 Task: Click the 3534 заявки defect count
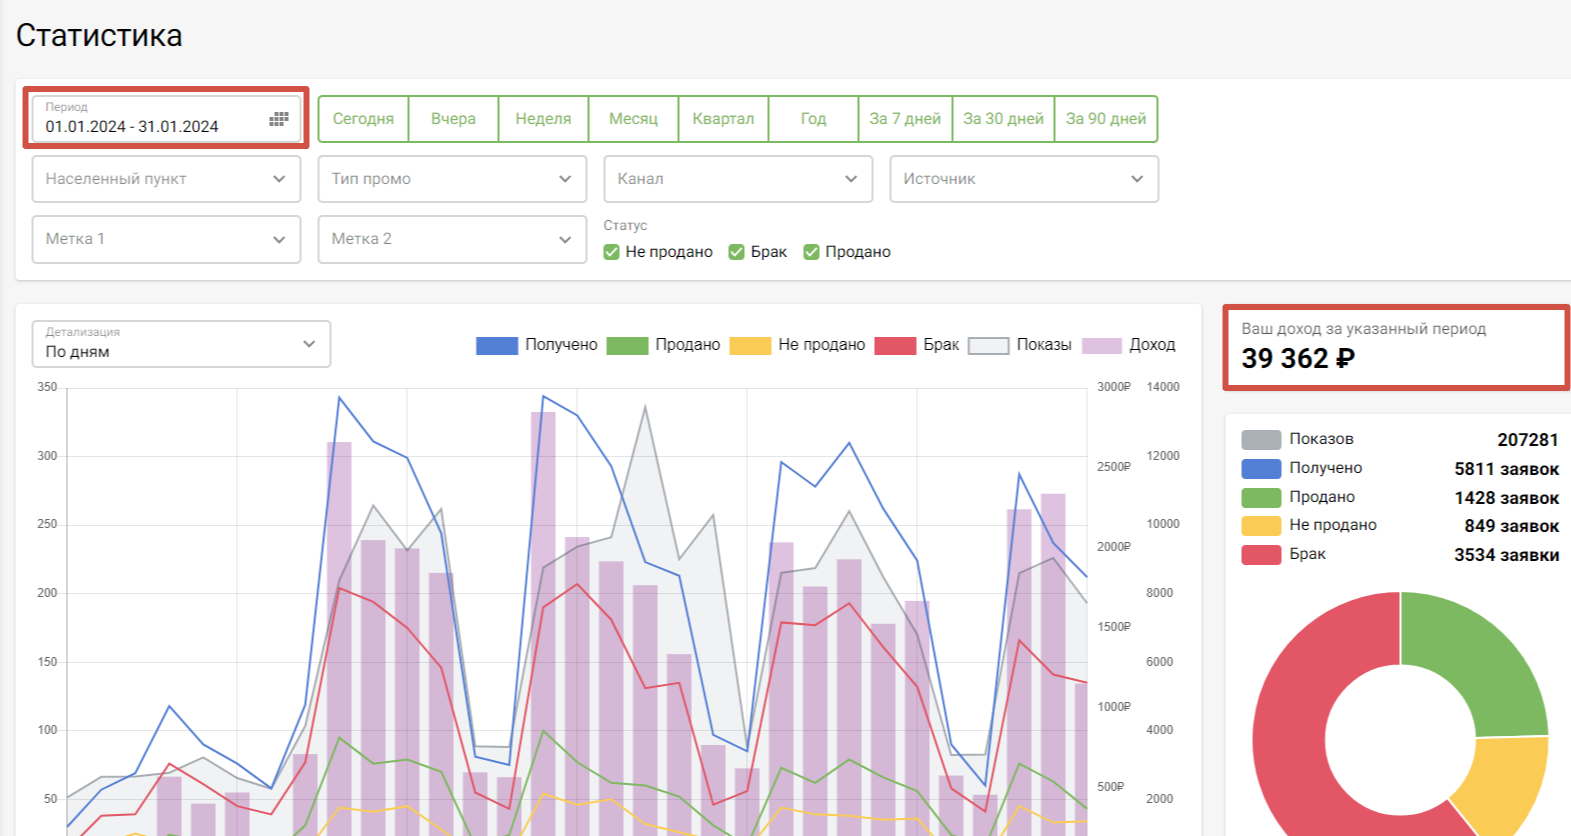[1506, 555]
